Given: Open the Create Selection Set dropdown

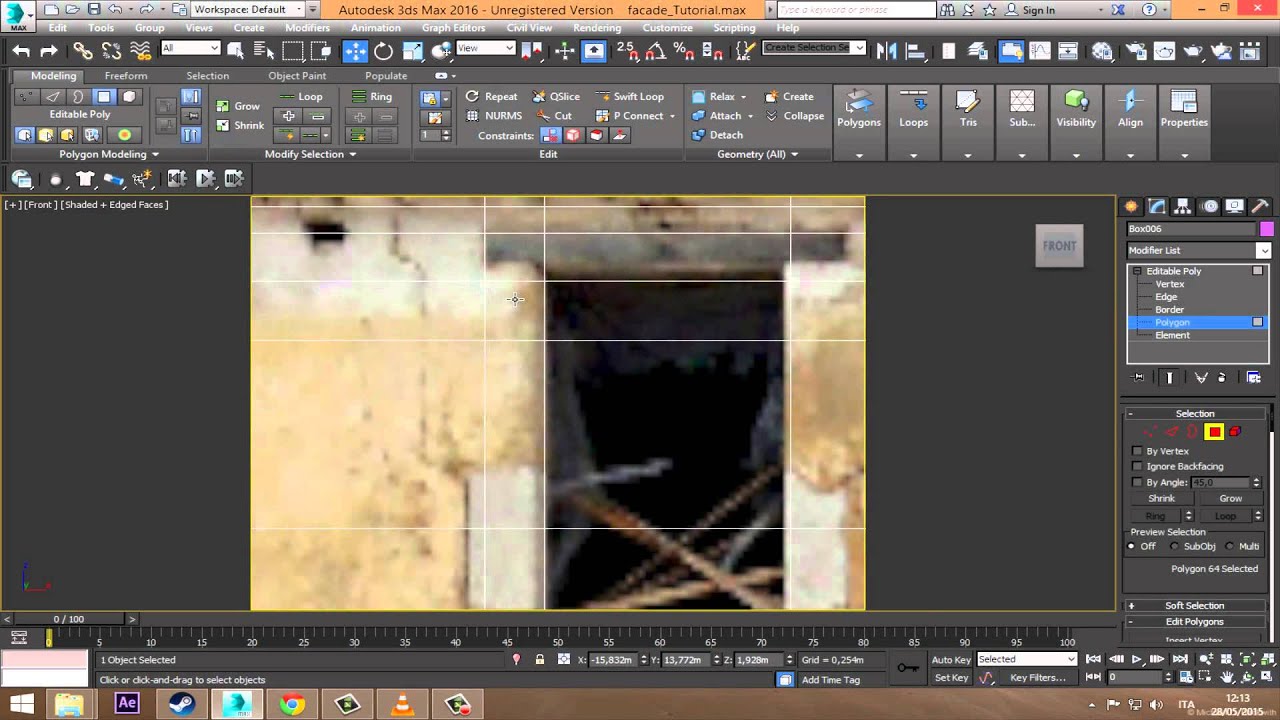Looking at the screenshot, I should (x=813, y=47).
